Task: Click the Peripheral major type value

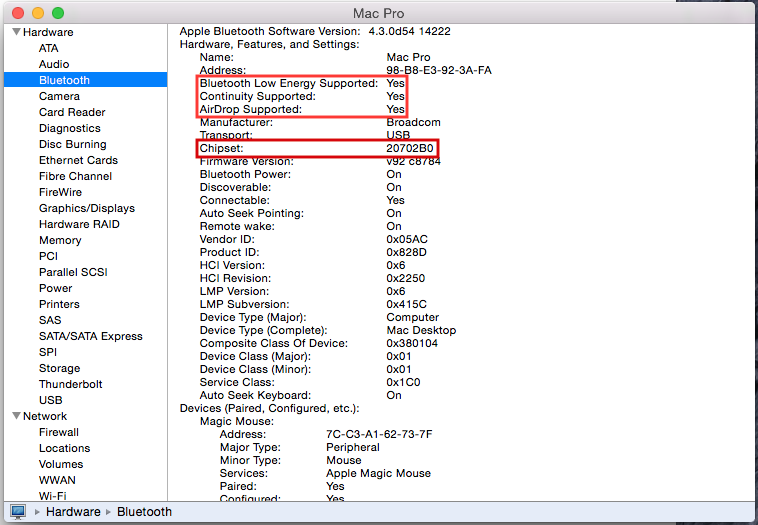Action: click(x=353, y=447)
